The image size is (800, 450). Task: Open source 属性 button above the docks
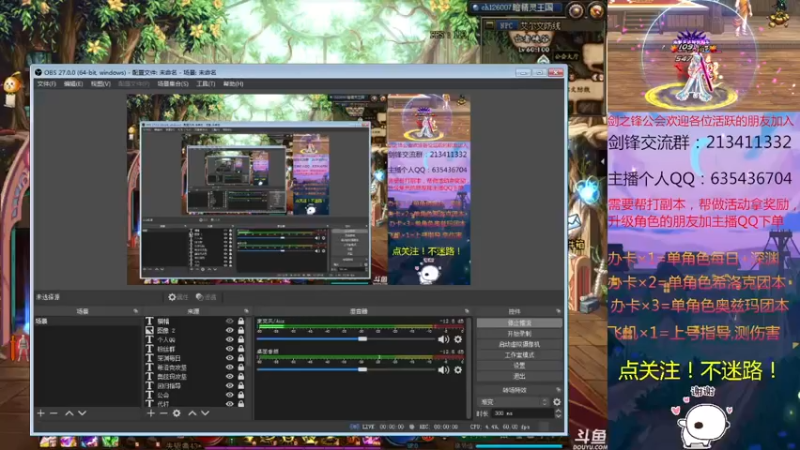coord(179,297)
